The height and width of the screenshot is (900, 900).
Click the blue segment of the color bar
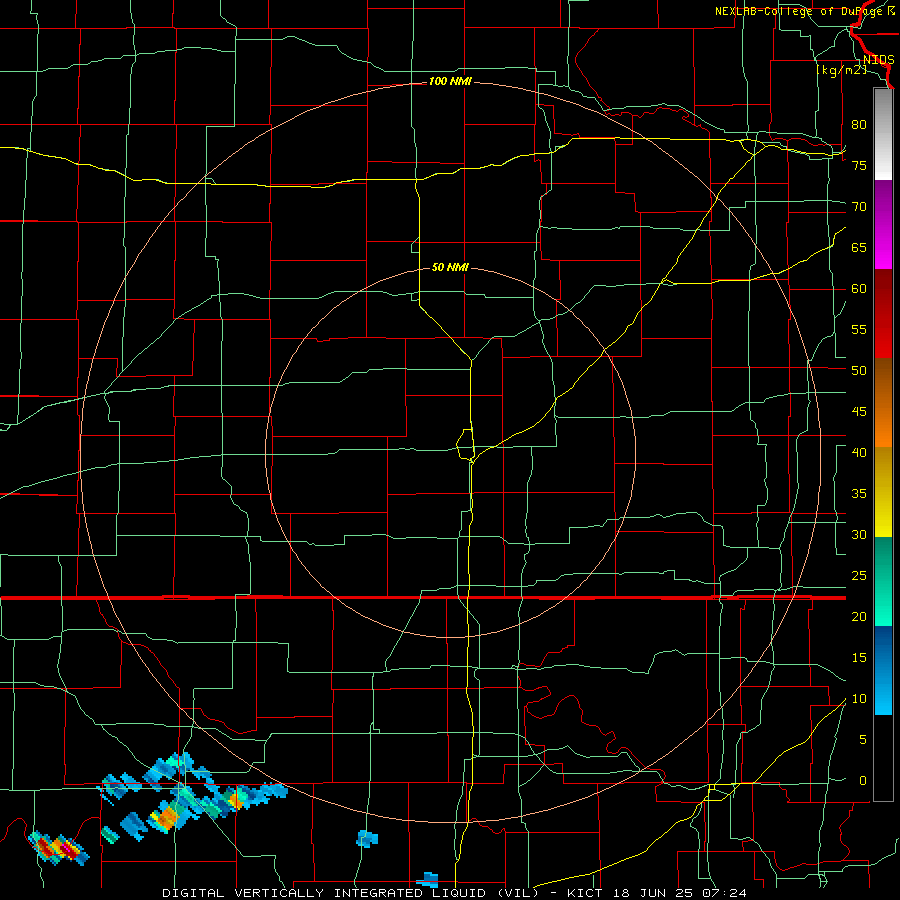[x=883, y=670]
